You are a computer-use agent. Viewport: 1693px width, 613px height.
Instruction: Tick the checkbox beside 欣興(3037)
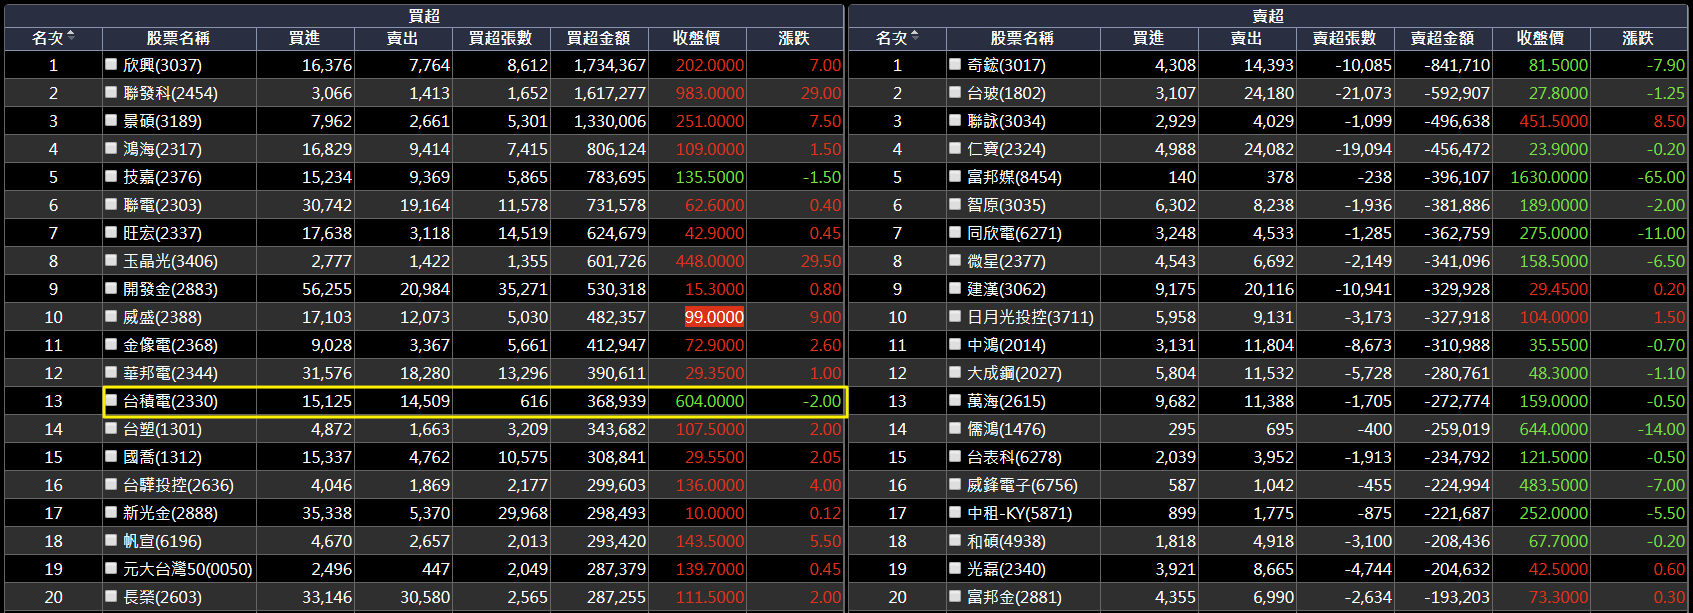pos(111,64)
